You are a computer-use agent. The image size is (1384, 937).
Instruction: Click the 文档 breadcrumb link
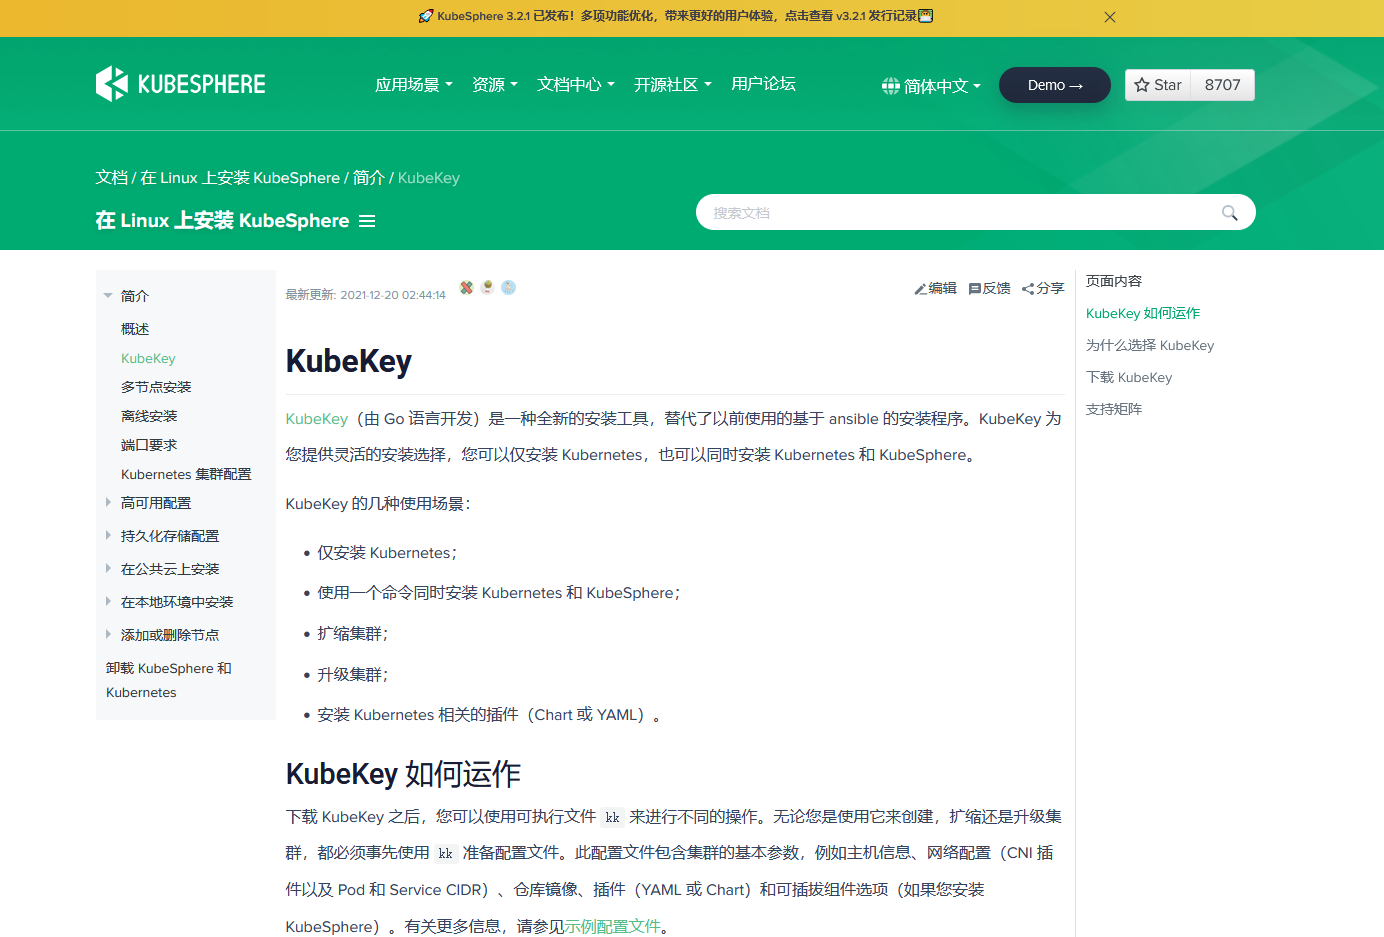[112, 177]
